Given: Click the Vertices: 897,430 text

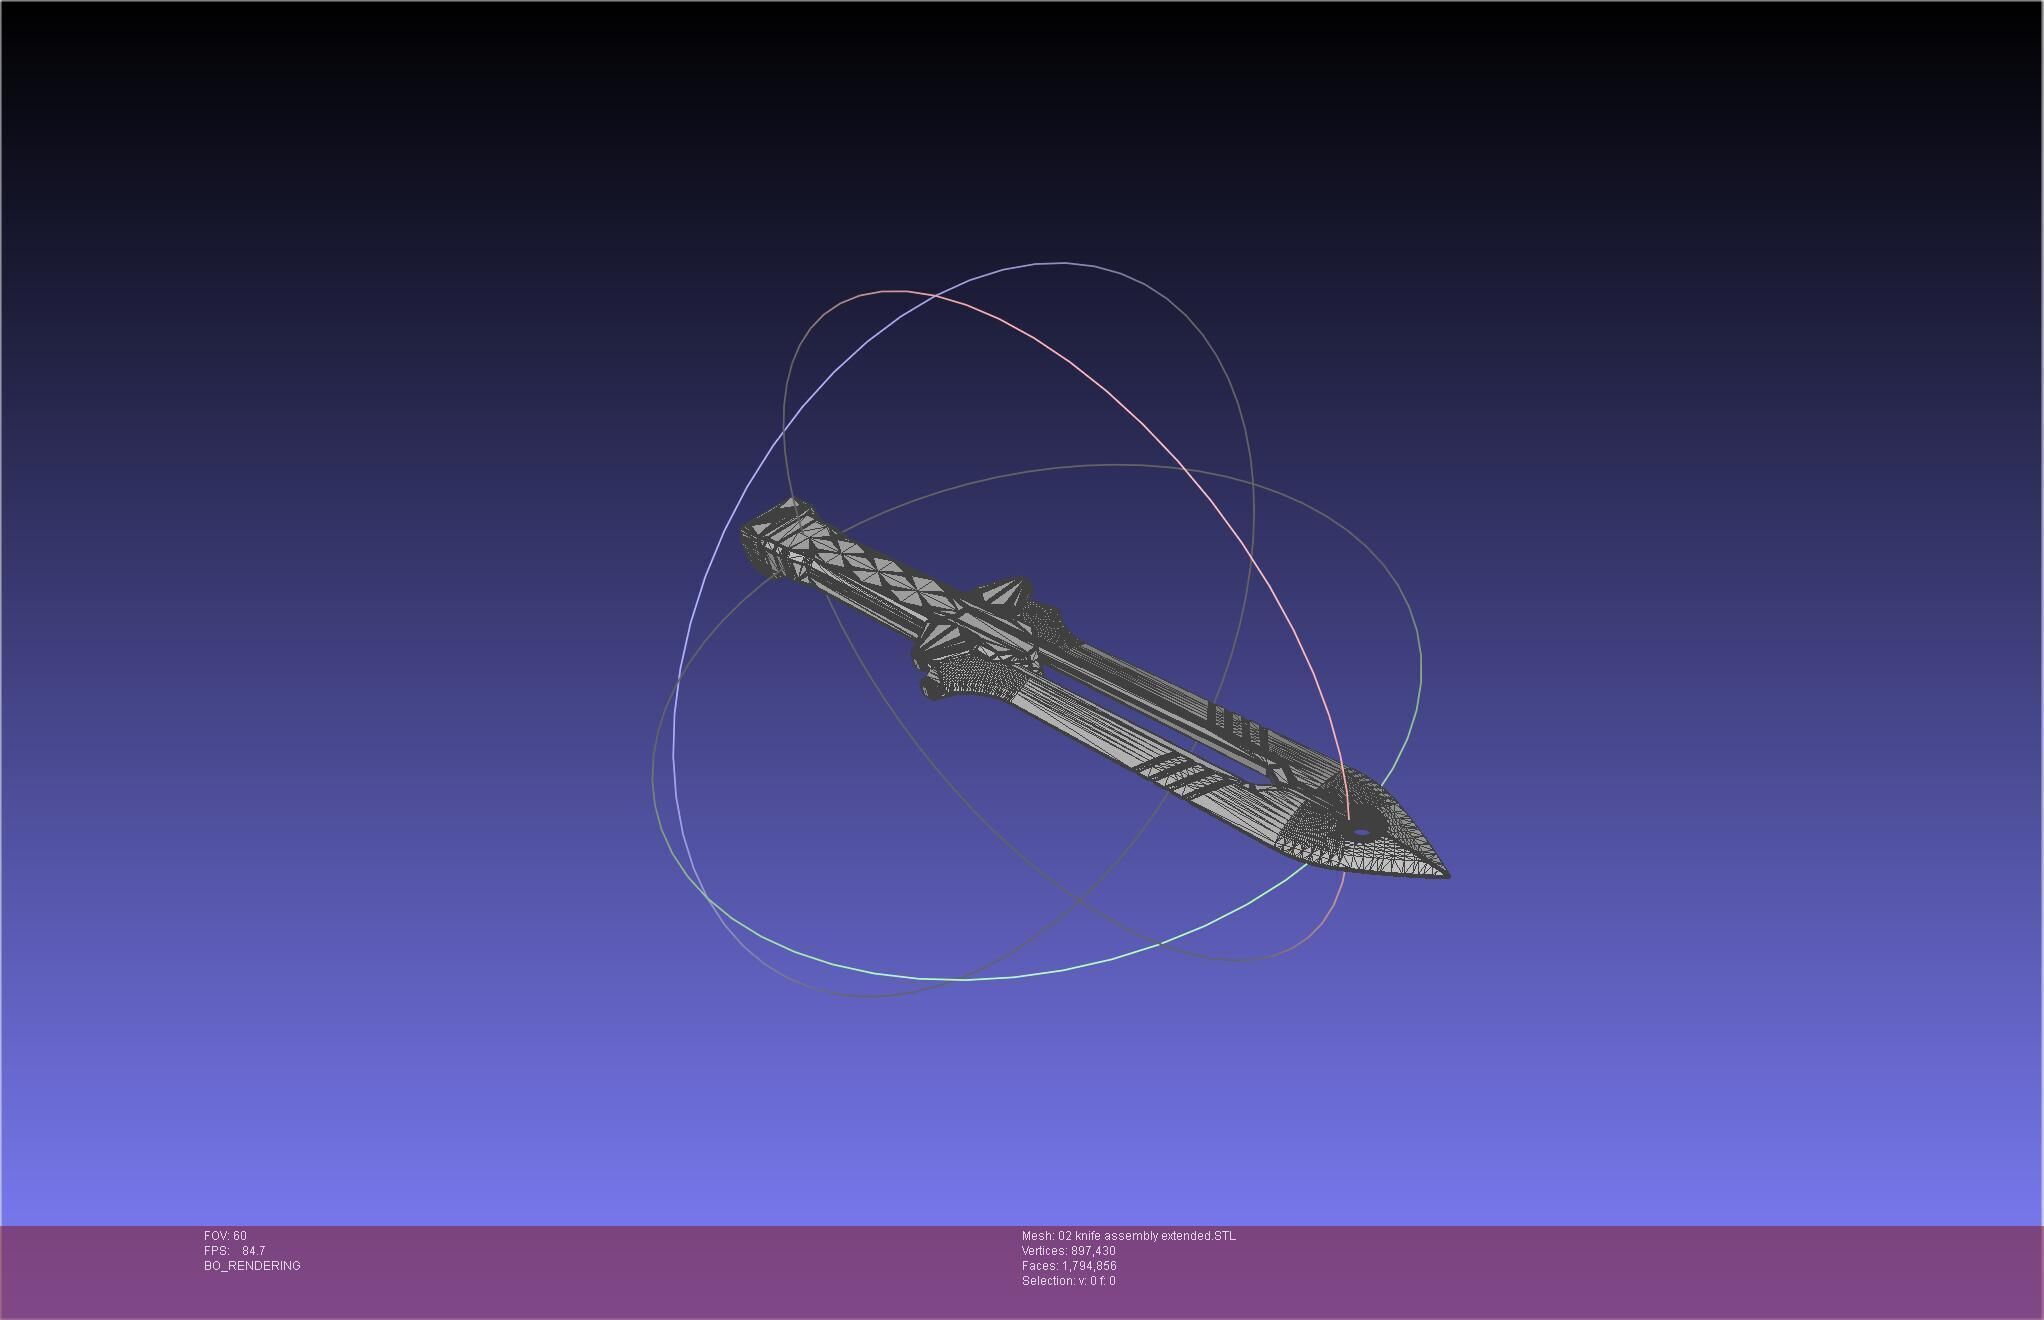Looking at the screenshot, I should pyautogui.click(x=1069, y=1251).
